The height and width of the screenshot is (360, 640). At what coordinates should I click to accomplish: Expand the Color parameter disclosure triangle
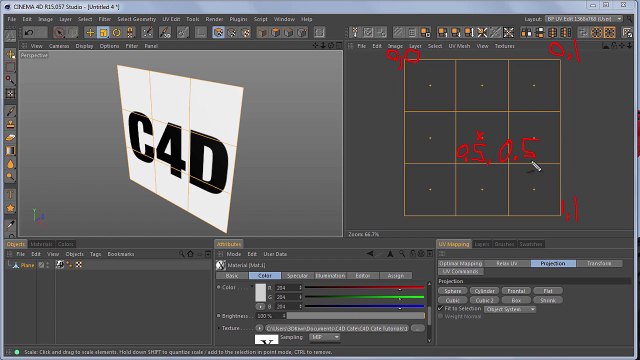(252, 287)
